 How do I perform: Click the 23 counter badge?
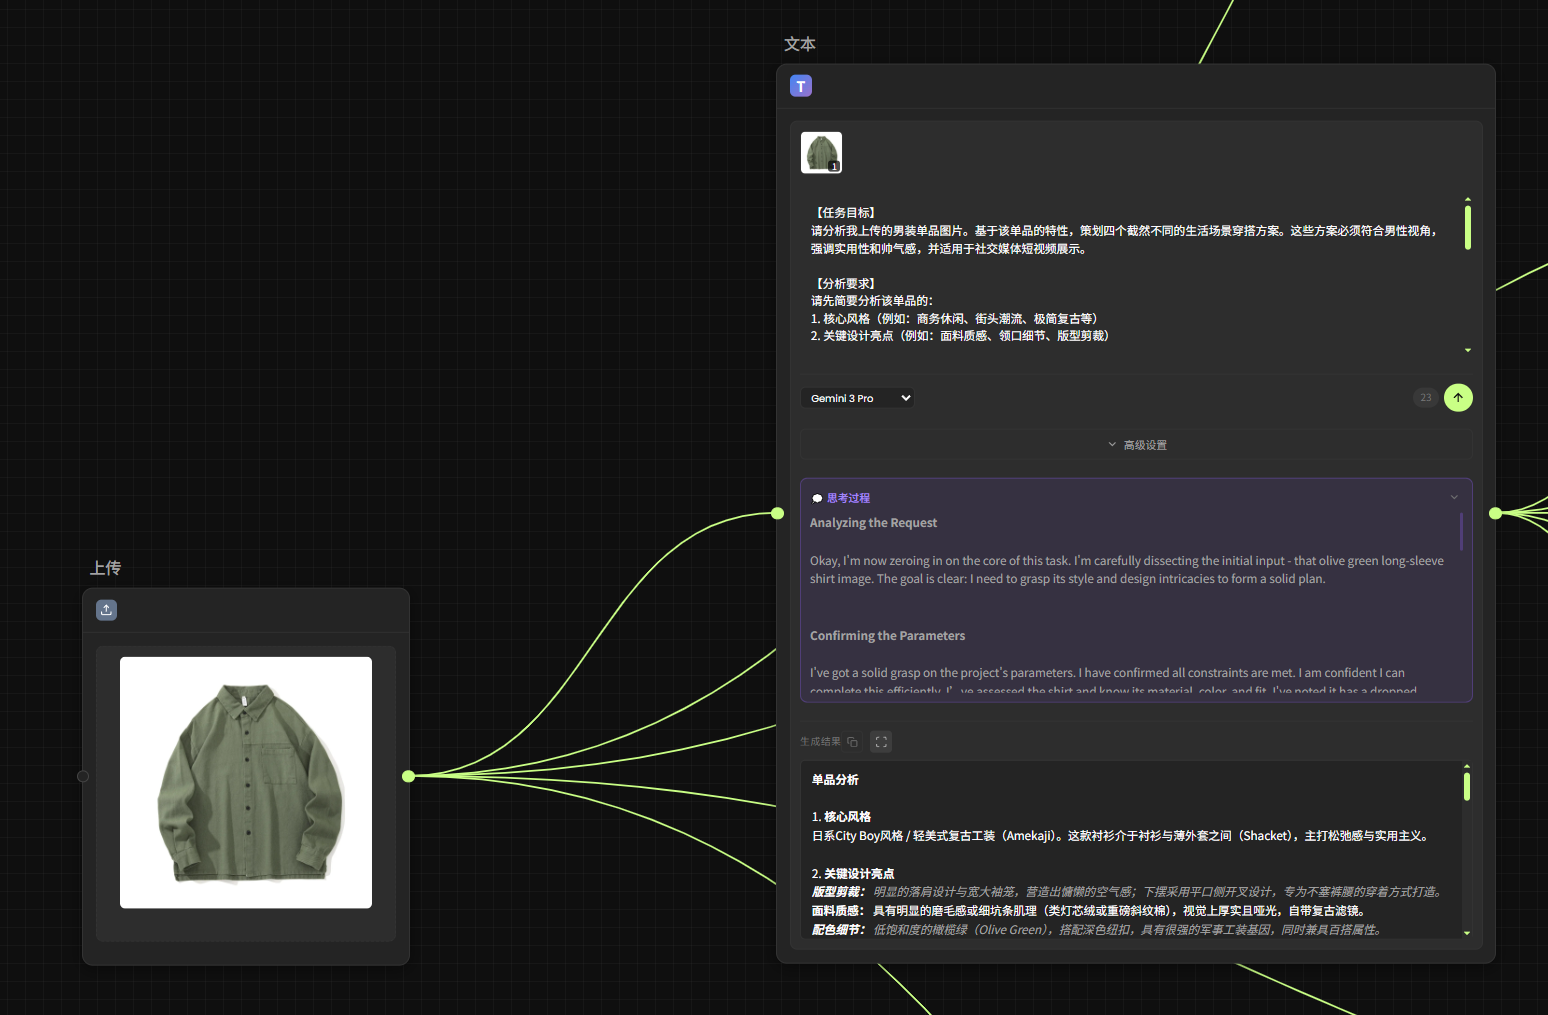coord(1425,398)
